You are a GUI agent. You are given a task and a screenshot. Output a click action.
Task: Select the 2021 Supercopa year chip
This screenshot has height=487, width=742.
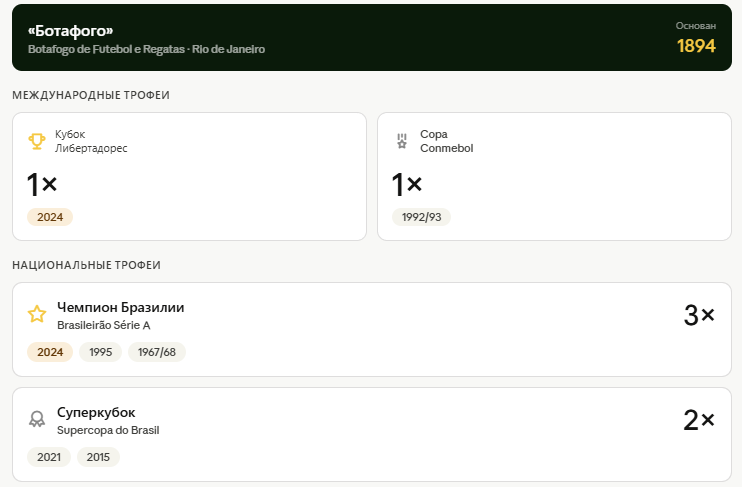coord(49,457)
